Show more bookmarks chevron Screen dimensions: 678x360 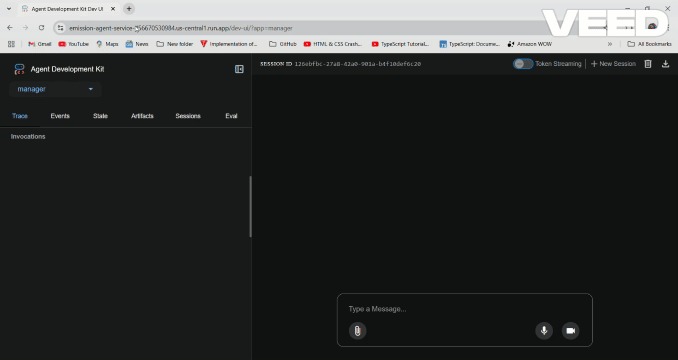[610, 44]
